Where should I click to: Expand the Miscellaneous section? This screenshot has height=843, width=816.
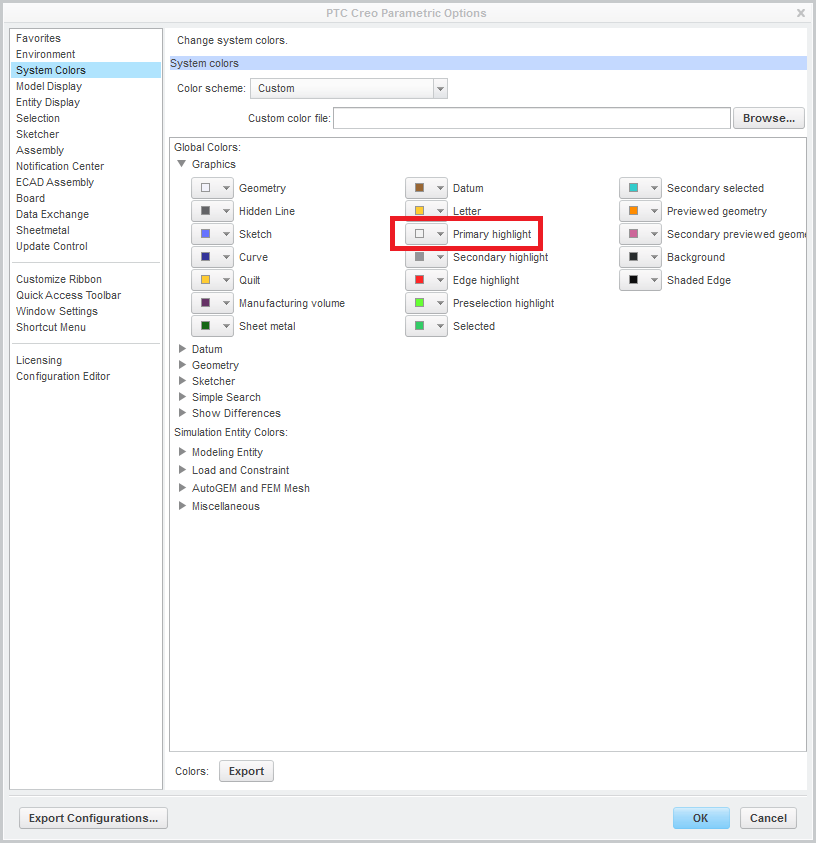tap(182, 506)
